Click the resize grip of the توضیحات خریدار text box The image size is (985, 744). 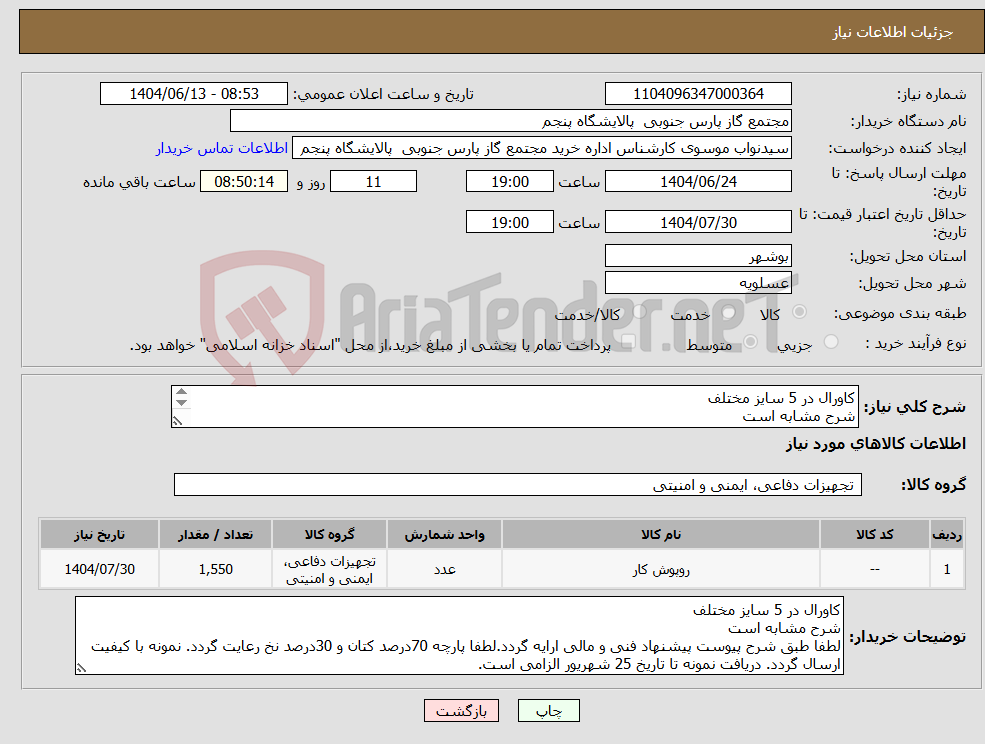[83, 668]
